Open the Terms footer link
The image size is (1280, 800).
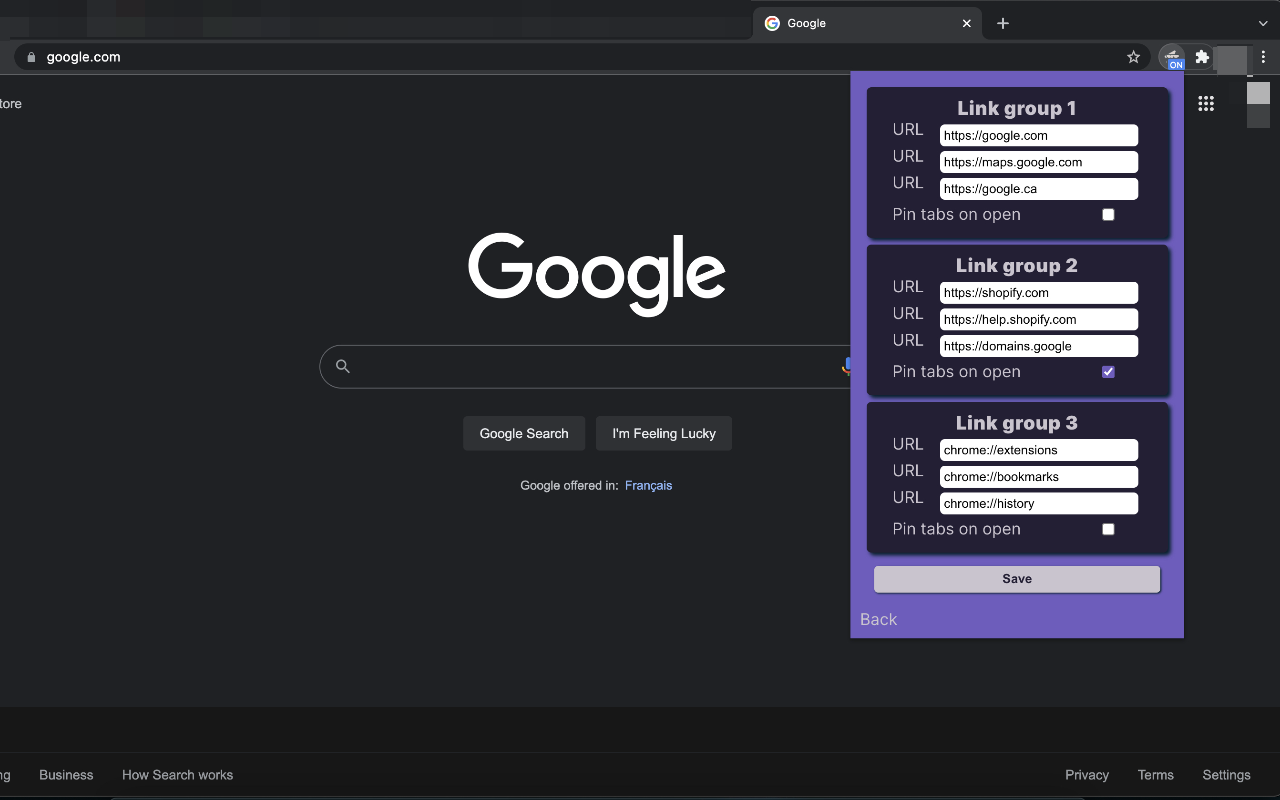point(1155,775)
